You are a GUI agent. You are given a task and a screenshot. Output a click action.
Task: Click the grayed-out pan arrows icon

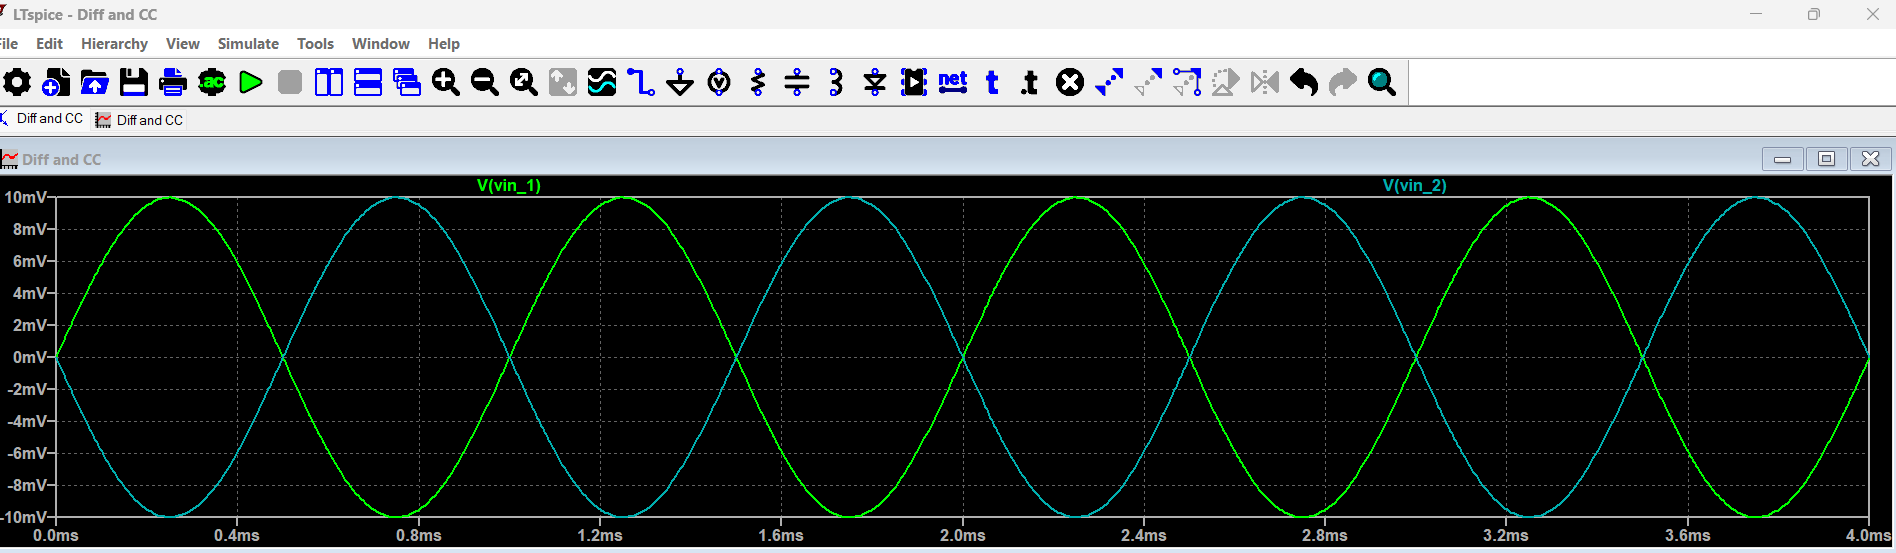pos(563,82)
